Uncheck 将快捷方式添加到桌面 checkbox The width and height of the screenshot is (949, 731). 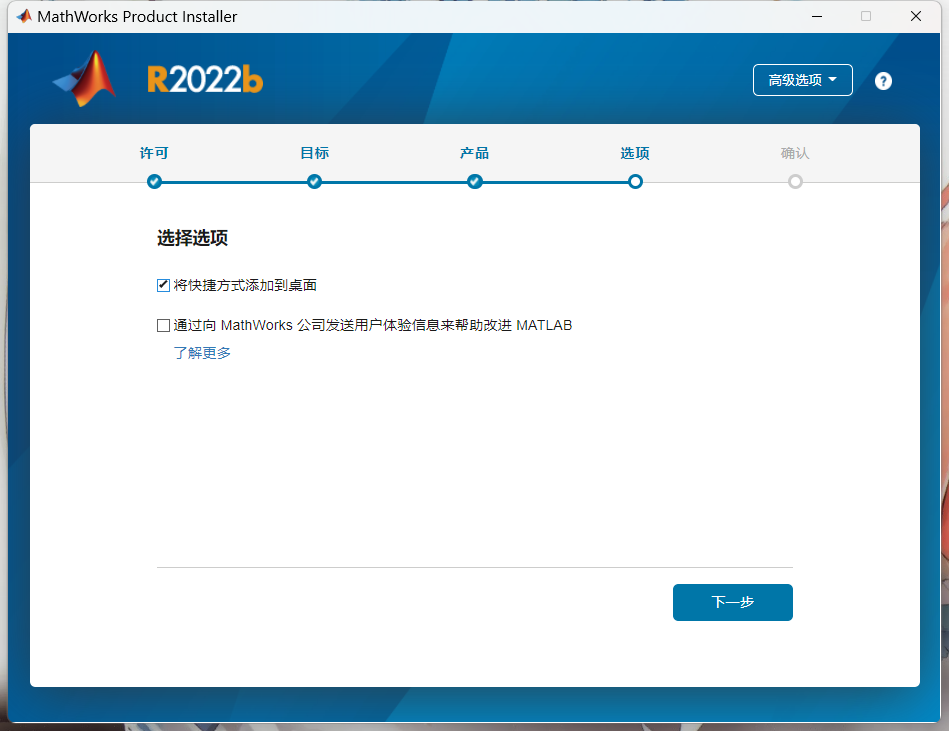(x=164, y=285)
